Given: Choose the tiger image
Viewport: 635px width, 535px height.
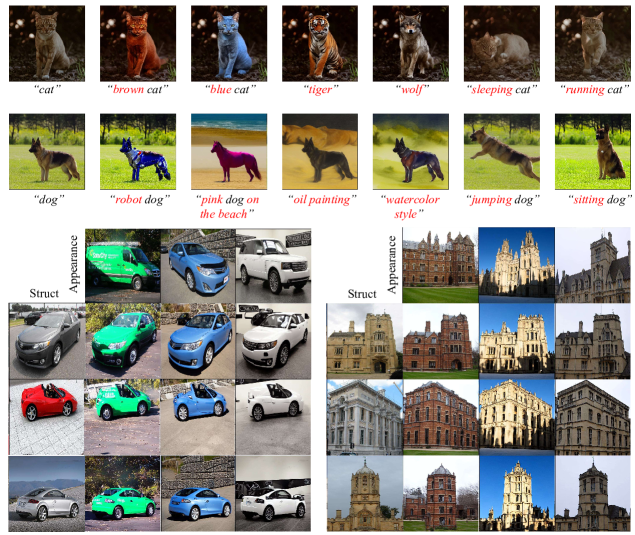Looking at the screenshot, I should point(320,43).
